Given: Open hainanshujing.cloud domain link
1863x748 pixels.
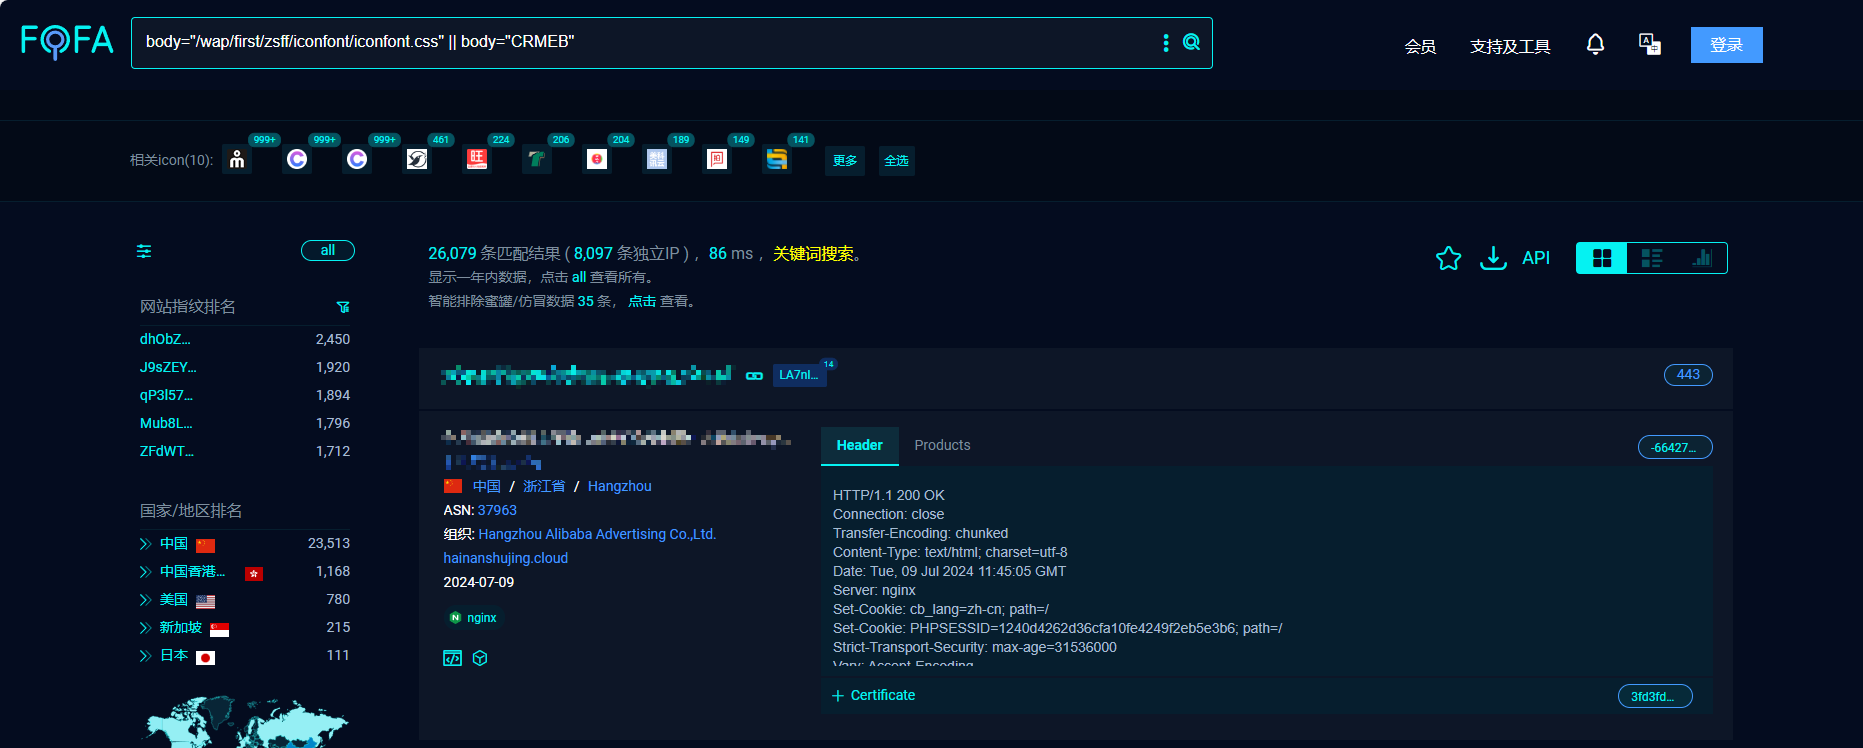Looking at the screenshot, I should click(x=505, y=558).
